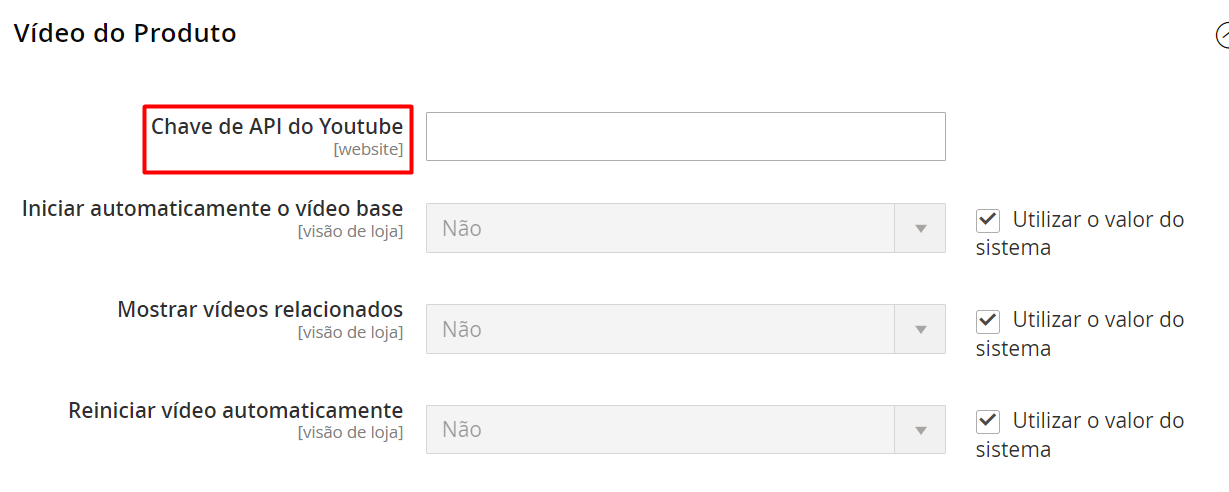Click the arrow icon of Mostrar vídeos relacionados select
Viewport: 1229px width, 492px height.
(x=921, y=329)
